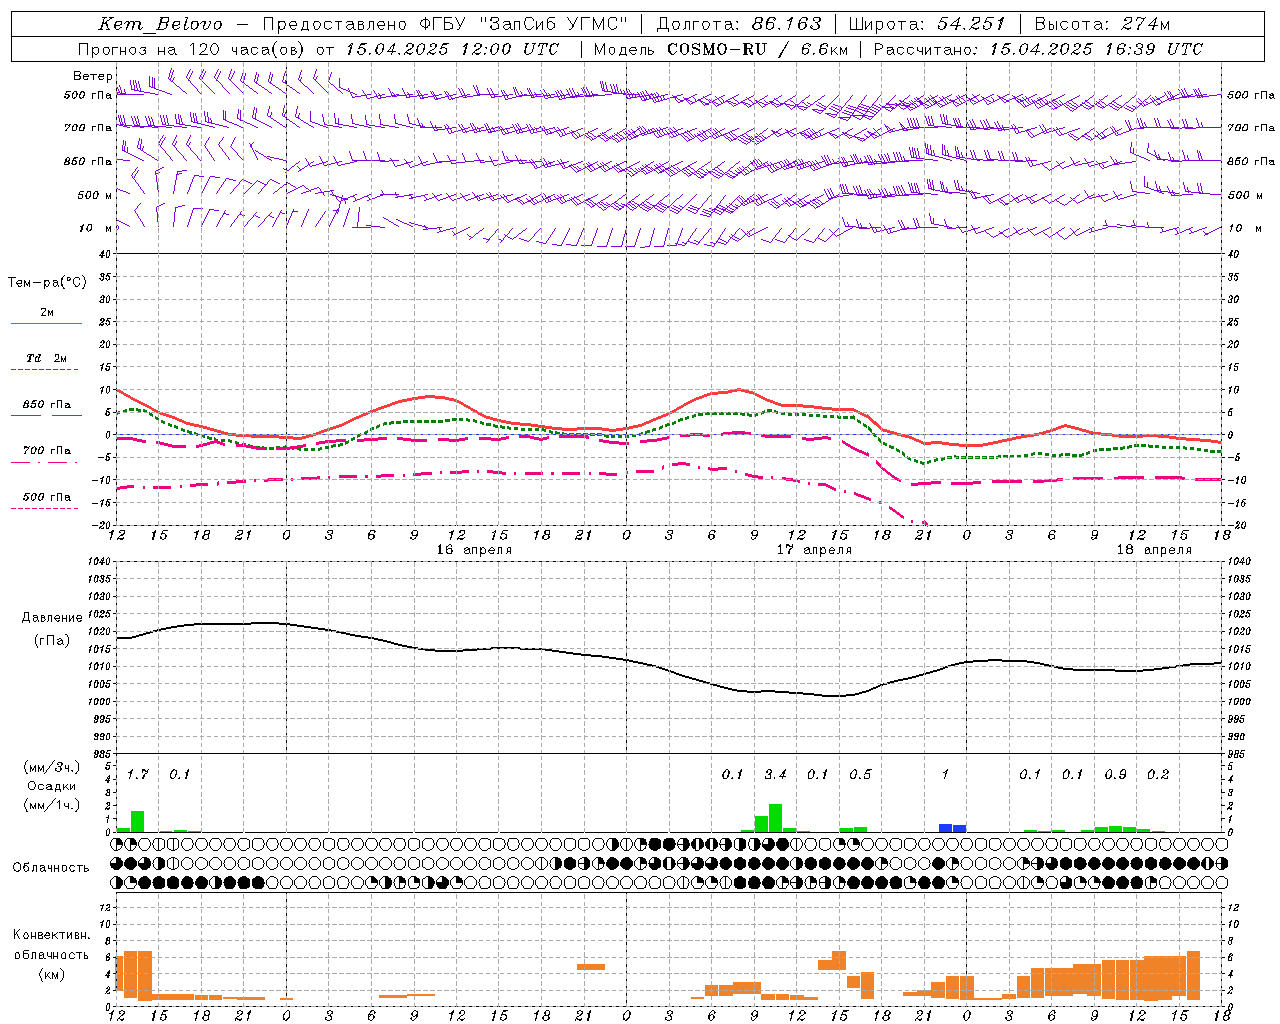Click the model name COSMO-RU / 6.6км
The height and width of the screenshot is (1024, 1280).
point(758,49)
